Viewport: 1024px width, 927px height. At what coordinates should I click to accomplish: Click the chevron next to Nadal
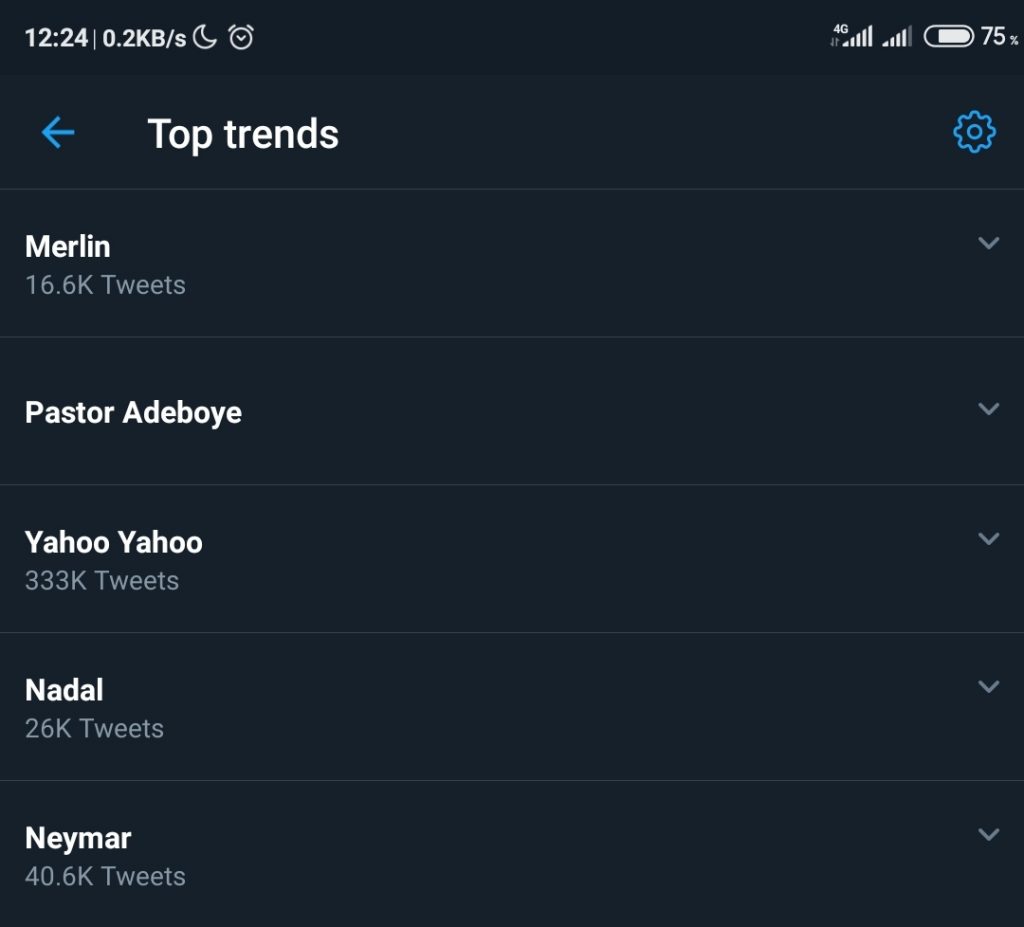[988, 687]
